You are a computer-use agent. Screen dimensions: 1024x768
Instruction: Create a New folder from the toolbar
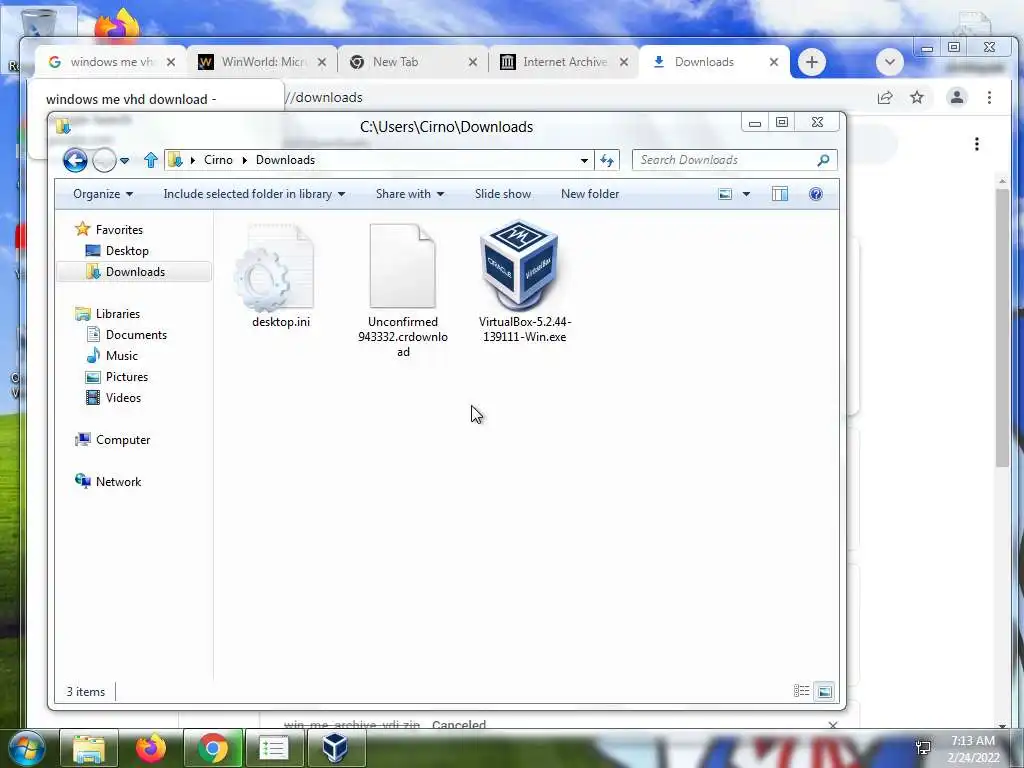pyautogui.click(x=590, y=194)
